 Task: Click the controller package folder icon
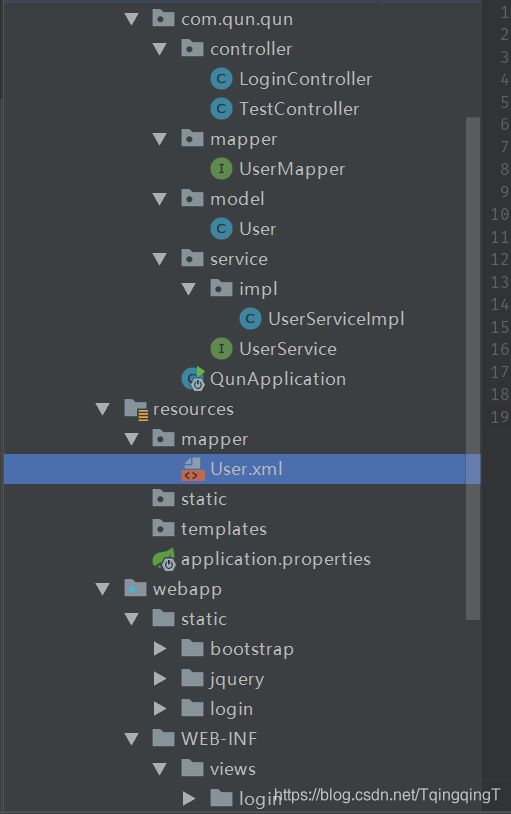pos(192,49)
